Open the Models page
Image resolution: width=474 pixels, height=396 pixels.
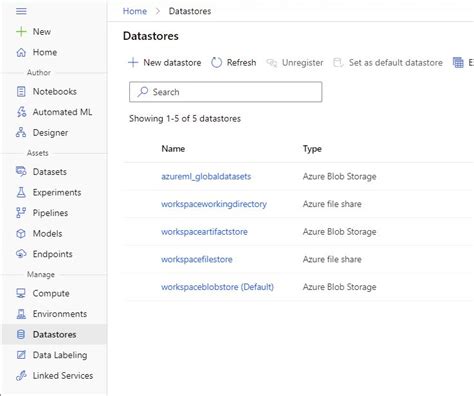point(47,233)
